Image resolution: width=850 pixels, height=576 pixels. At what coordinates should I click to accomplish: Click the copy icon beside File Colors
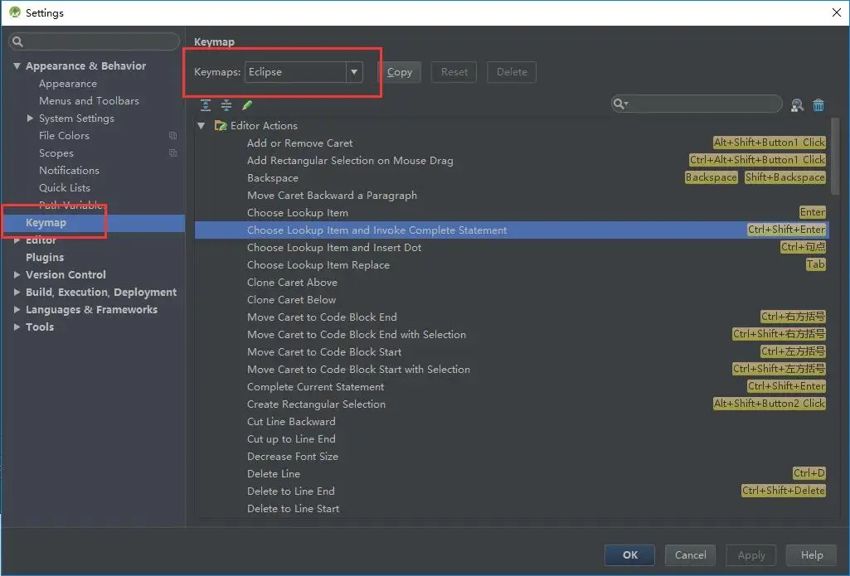(x=173, y=135)
